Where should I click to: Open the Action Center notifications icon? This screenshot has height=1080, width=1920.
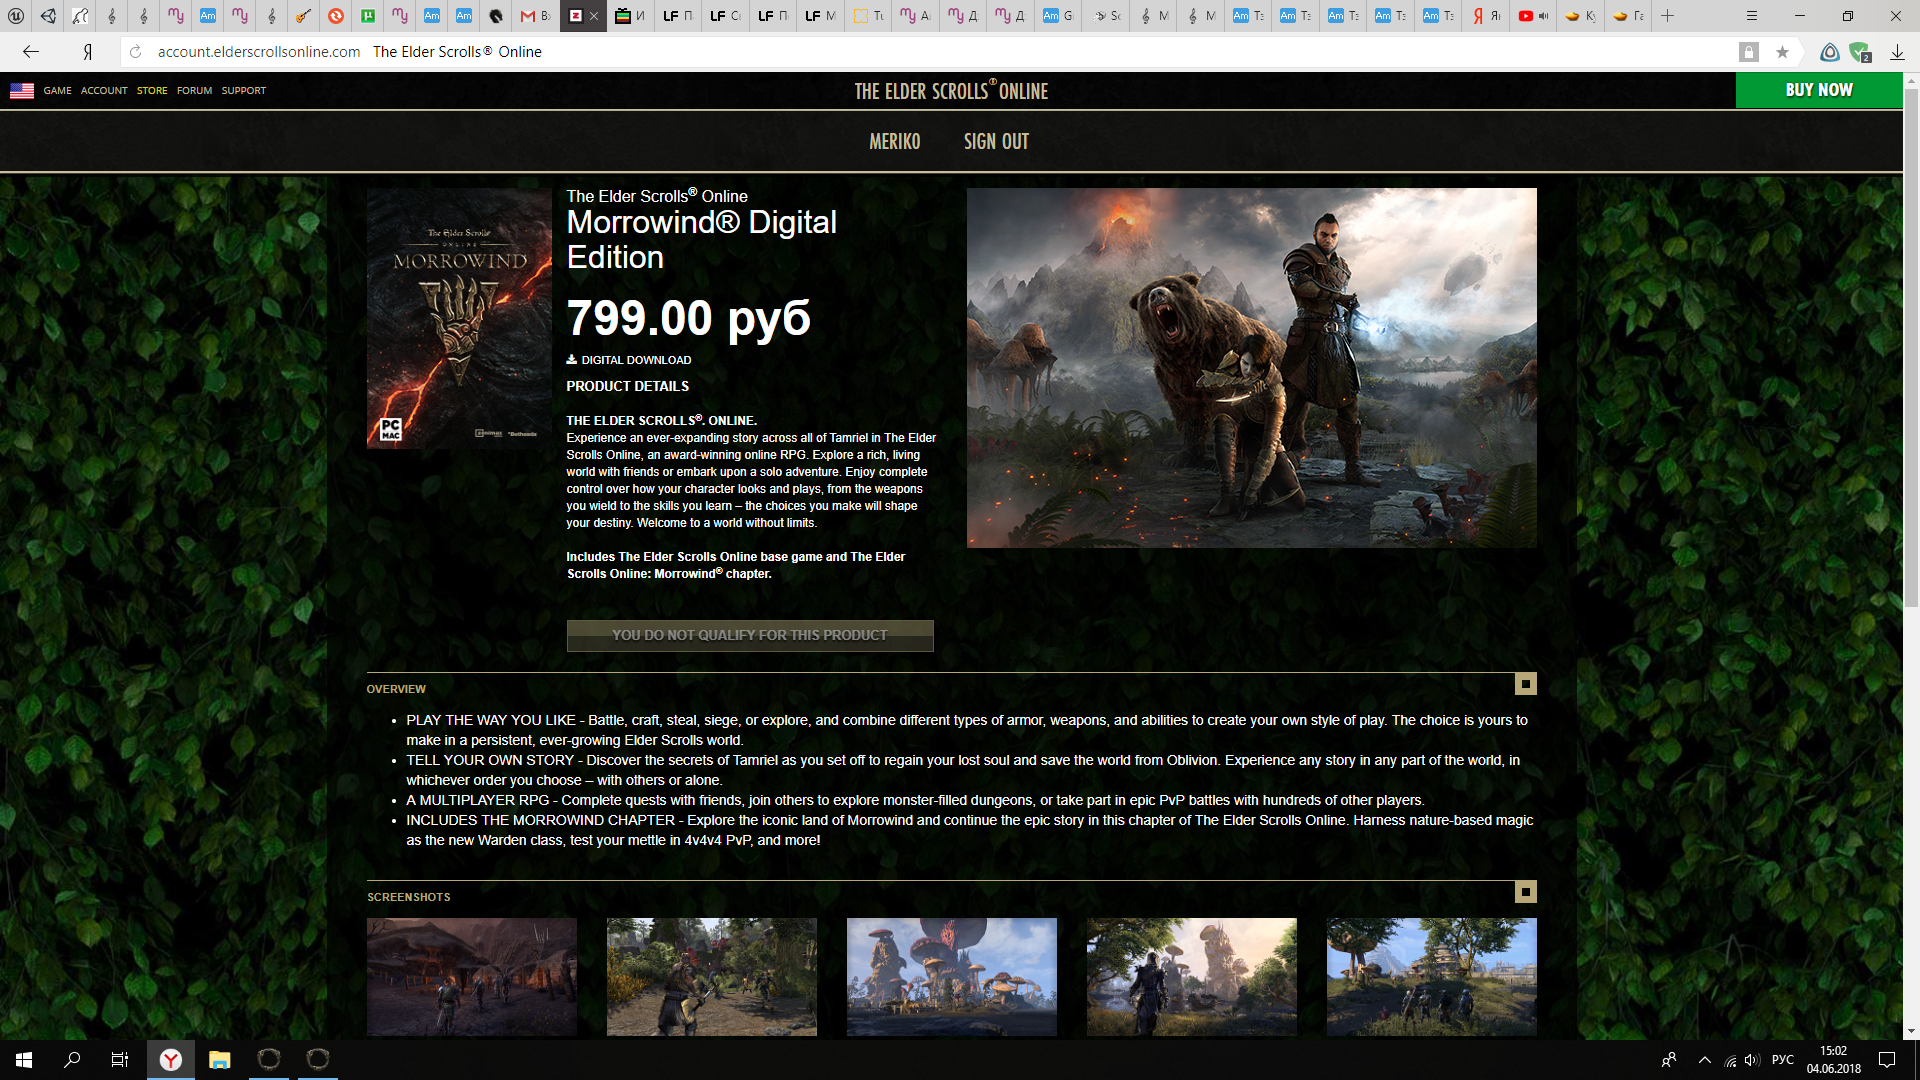pos(1887,1060)
